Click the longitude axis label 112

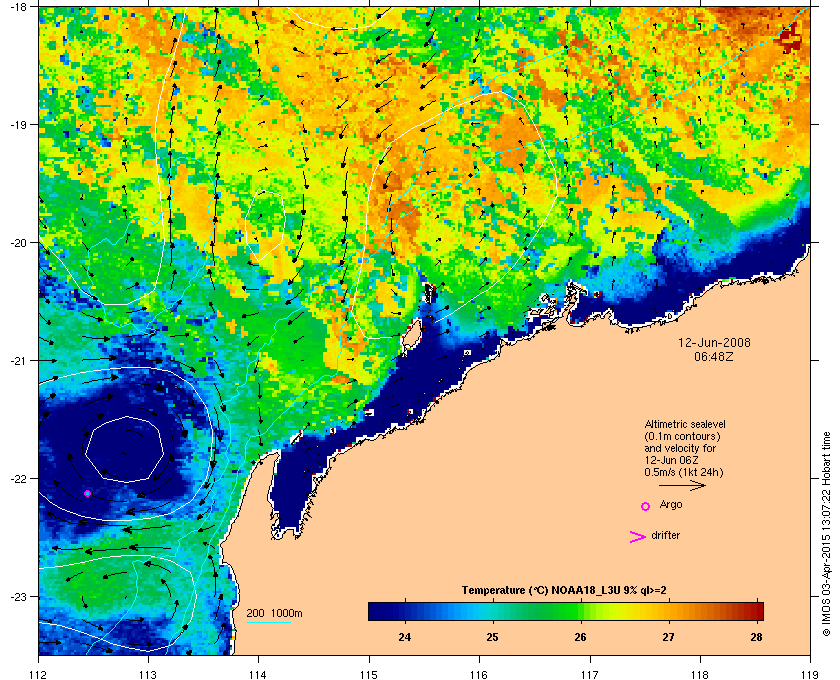[39, 675]
